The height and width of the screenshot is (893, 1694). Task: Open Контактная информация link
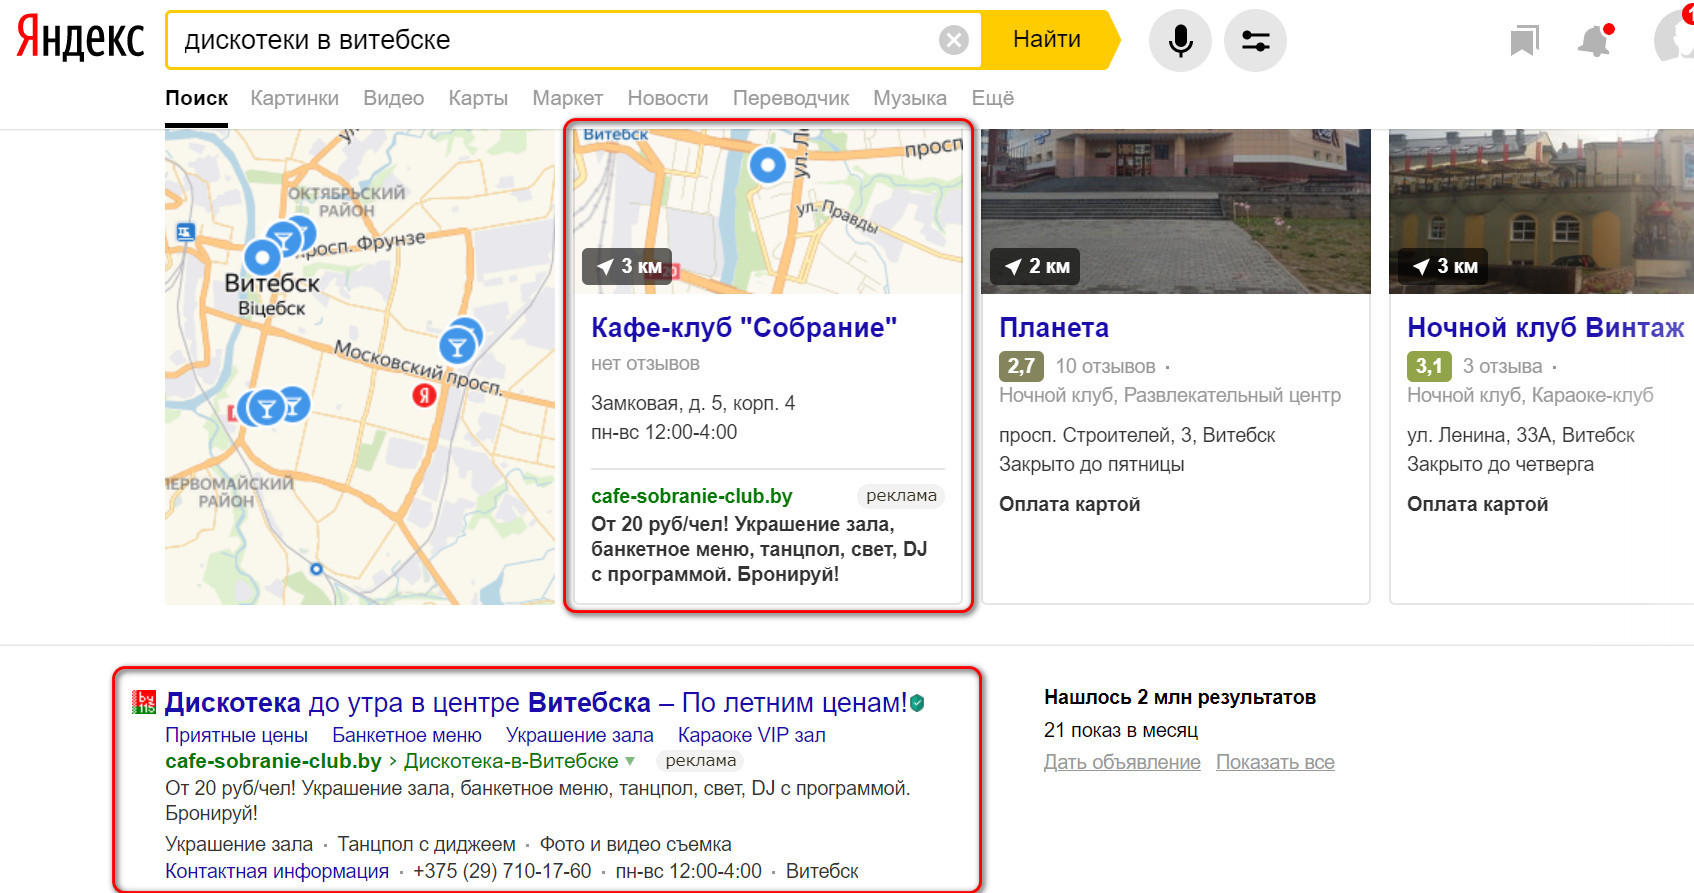277,871
